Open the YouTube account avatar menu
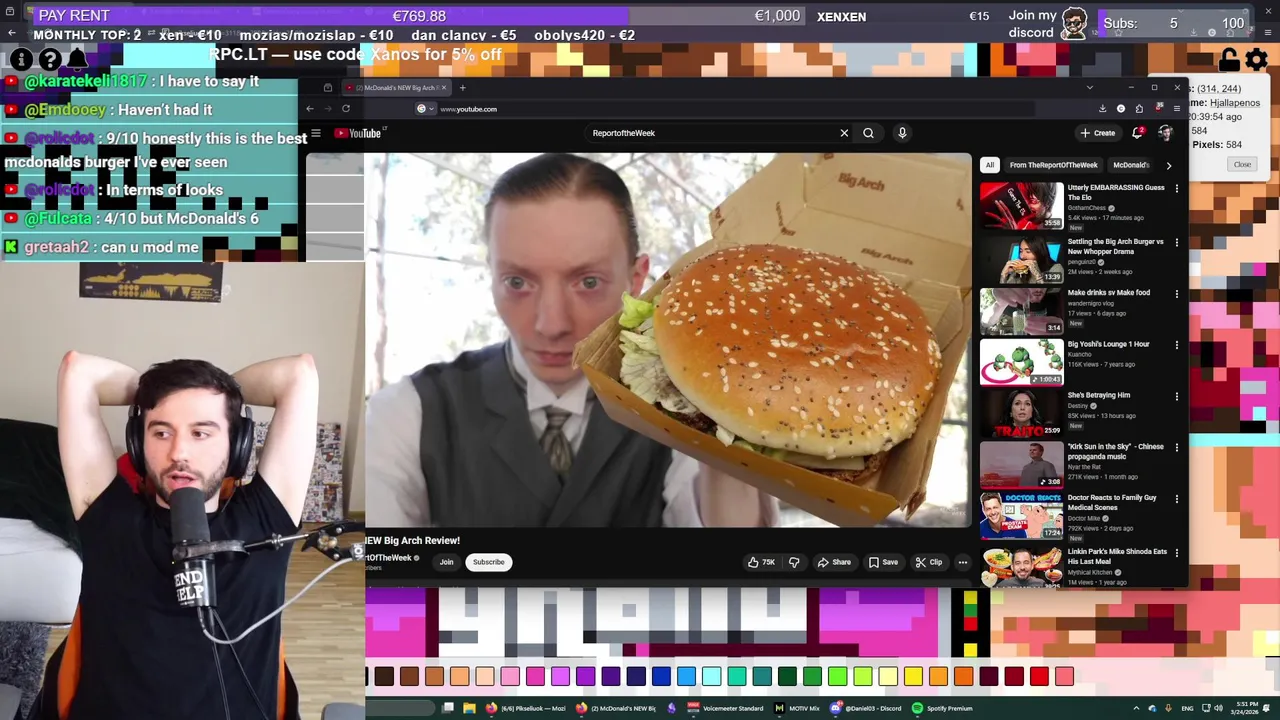 tap(1165, 133)
